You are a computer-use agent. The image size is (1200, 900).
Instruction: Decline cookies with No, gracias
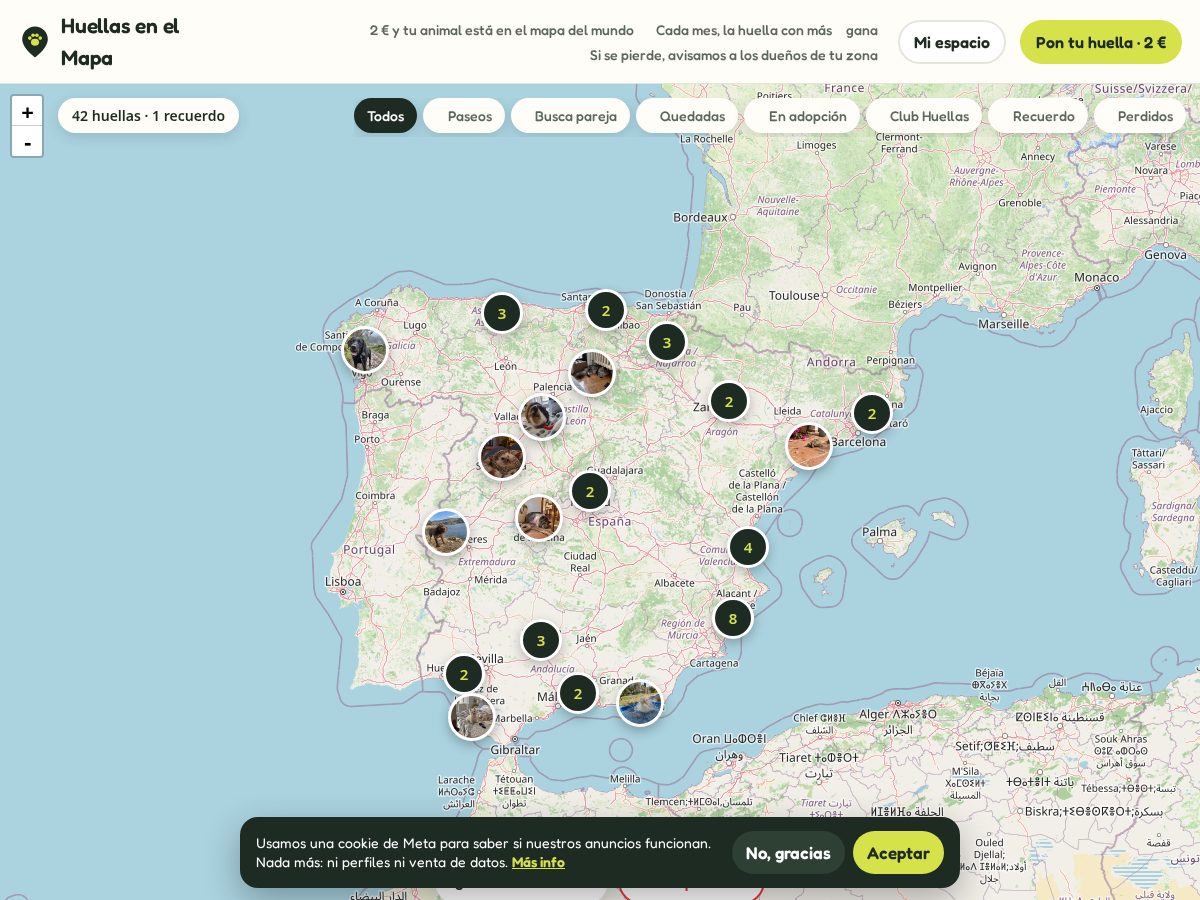(788, 853)
